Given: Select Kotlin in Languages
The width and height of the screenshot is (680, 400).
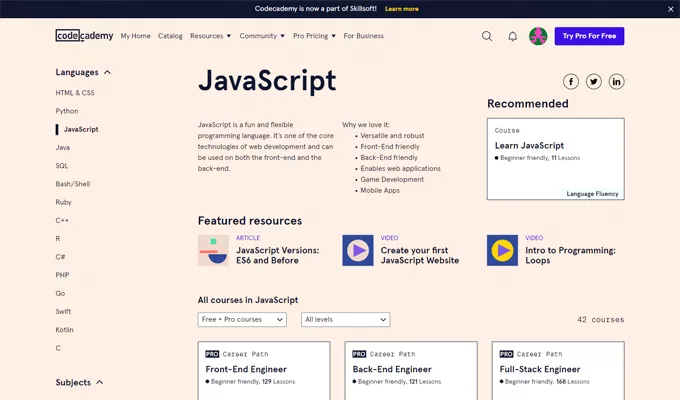Looking at the screenshot, I should click(64, 330).
